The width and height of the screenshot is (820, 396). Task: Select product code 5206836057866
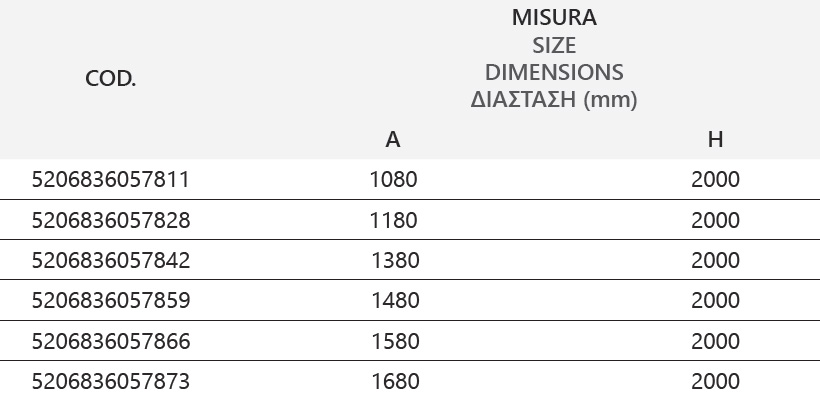click(x=111, y=341)
